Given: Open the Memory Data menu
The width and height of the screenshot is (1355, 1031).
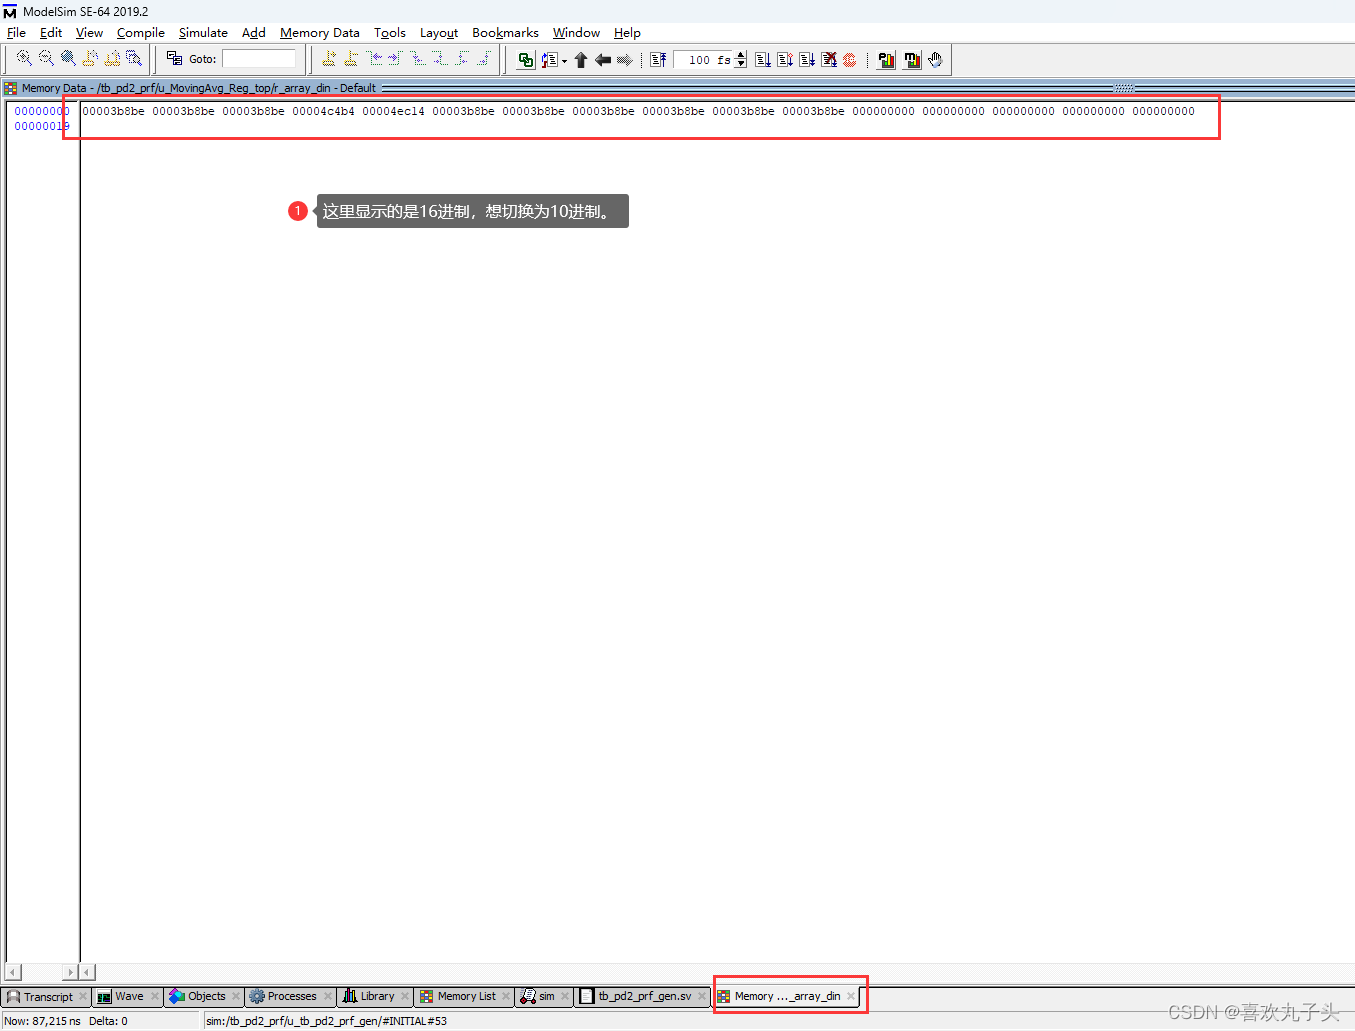Looking at the screenshot, I should pyautogui.click(x=320, y=33).
